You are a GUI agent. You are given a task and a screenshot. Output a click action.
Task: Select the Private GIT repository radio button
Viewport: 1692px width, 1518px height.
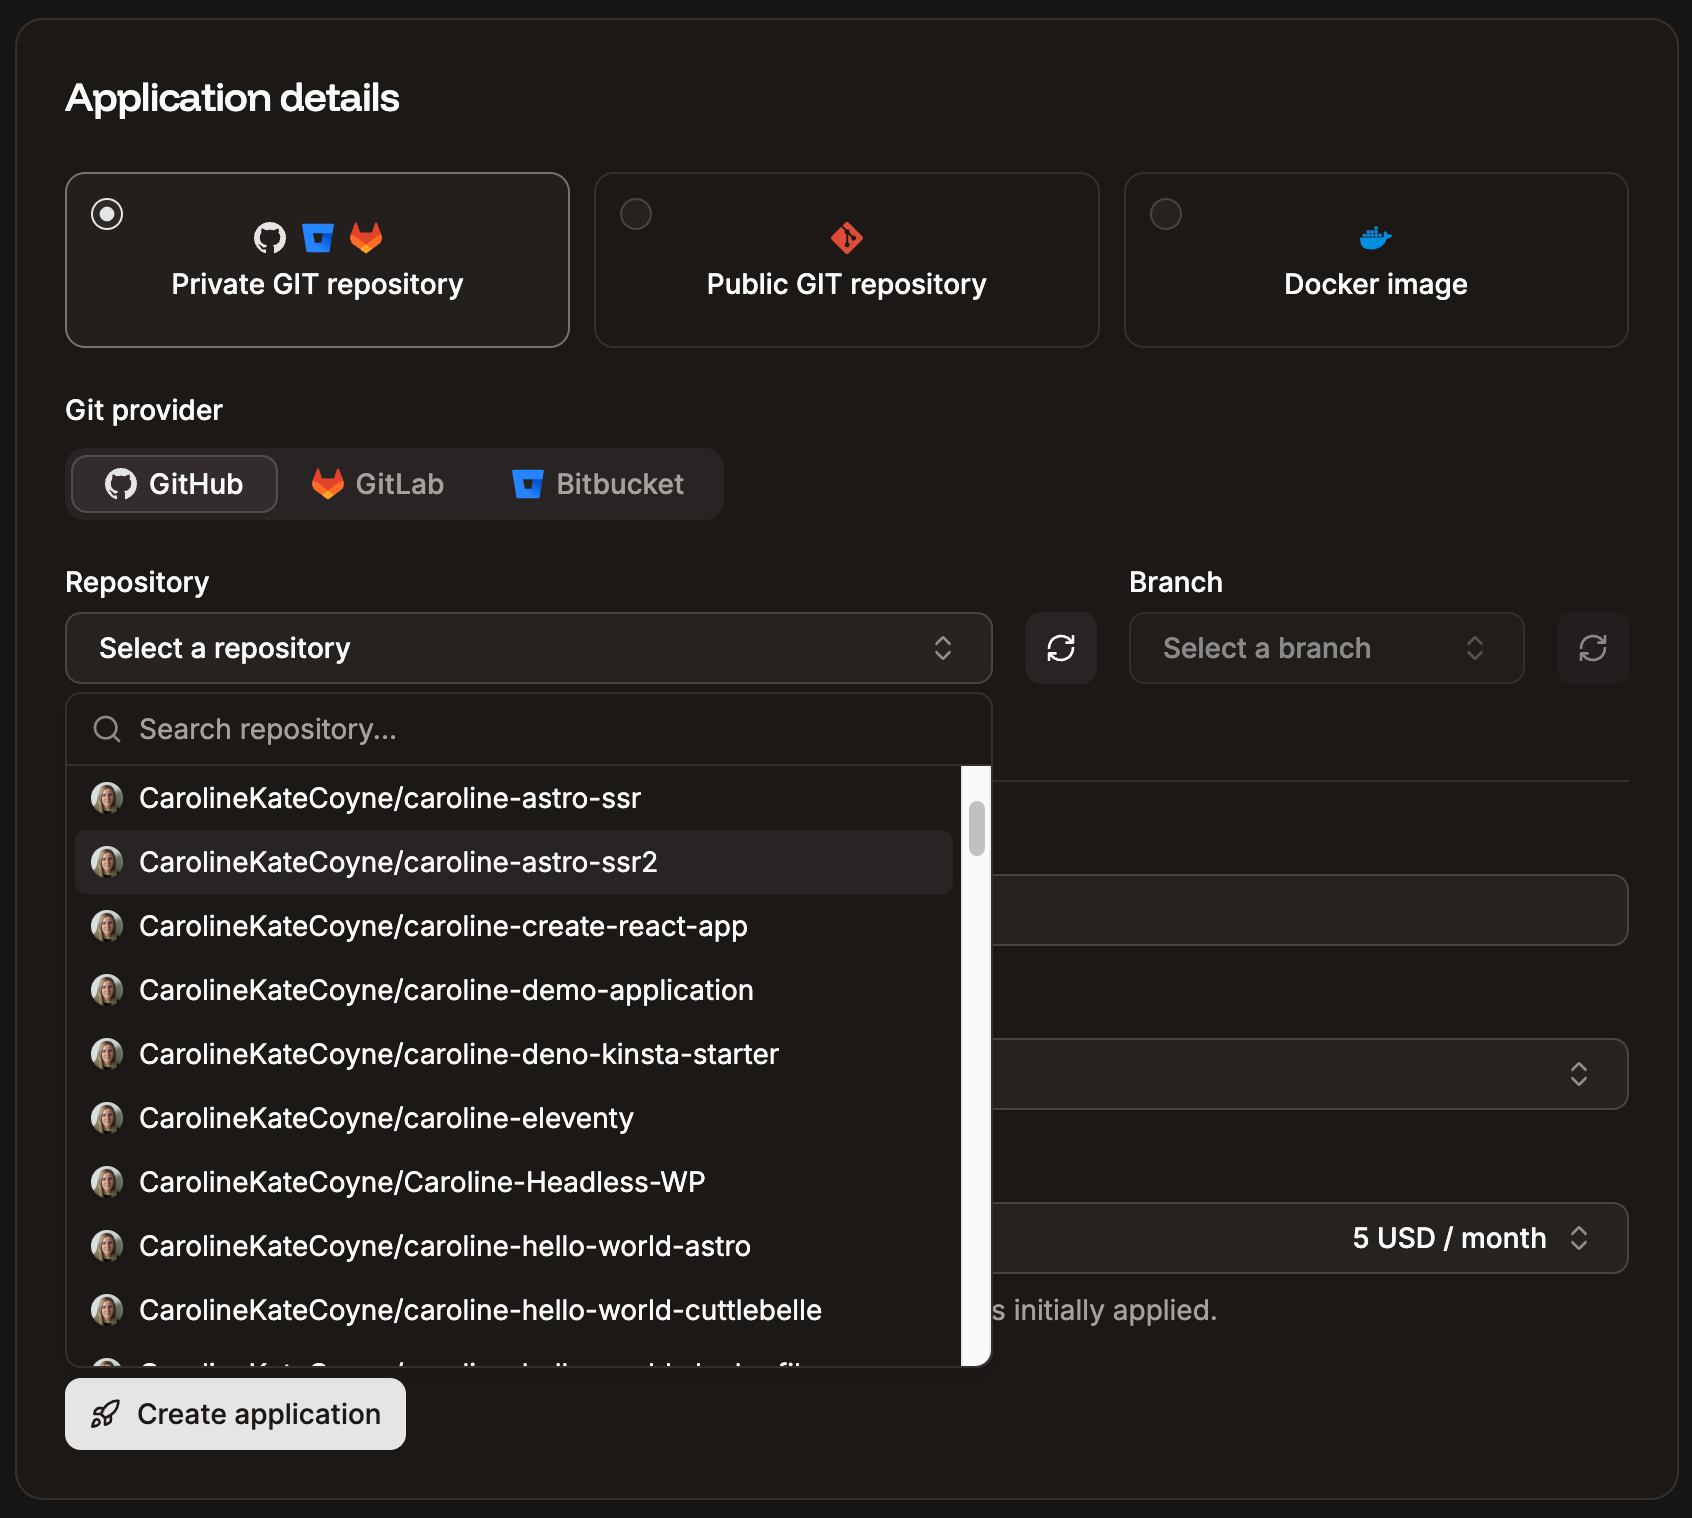tap(106, 213)
